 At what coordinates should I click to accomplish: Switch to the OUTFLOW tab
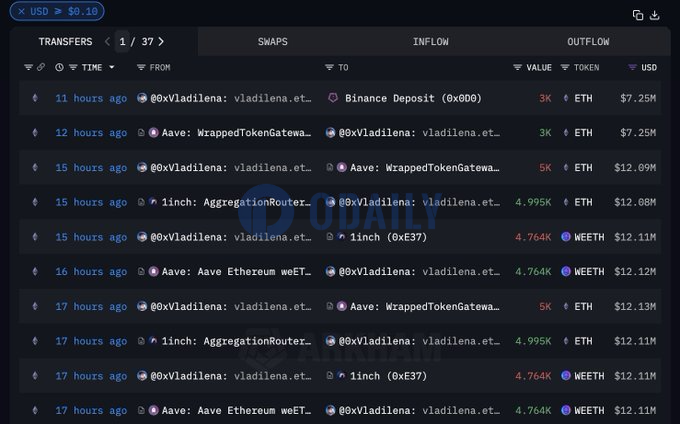[x=588, y=42]
